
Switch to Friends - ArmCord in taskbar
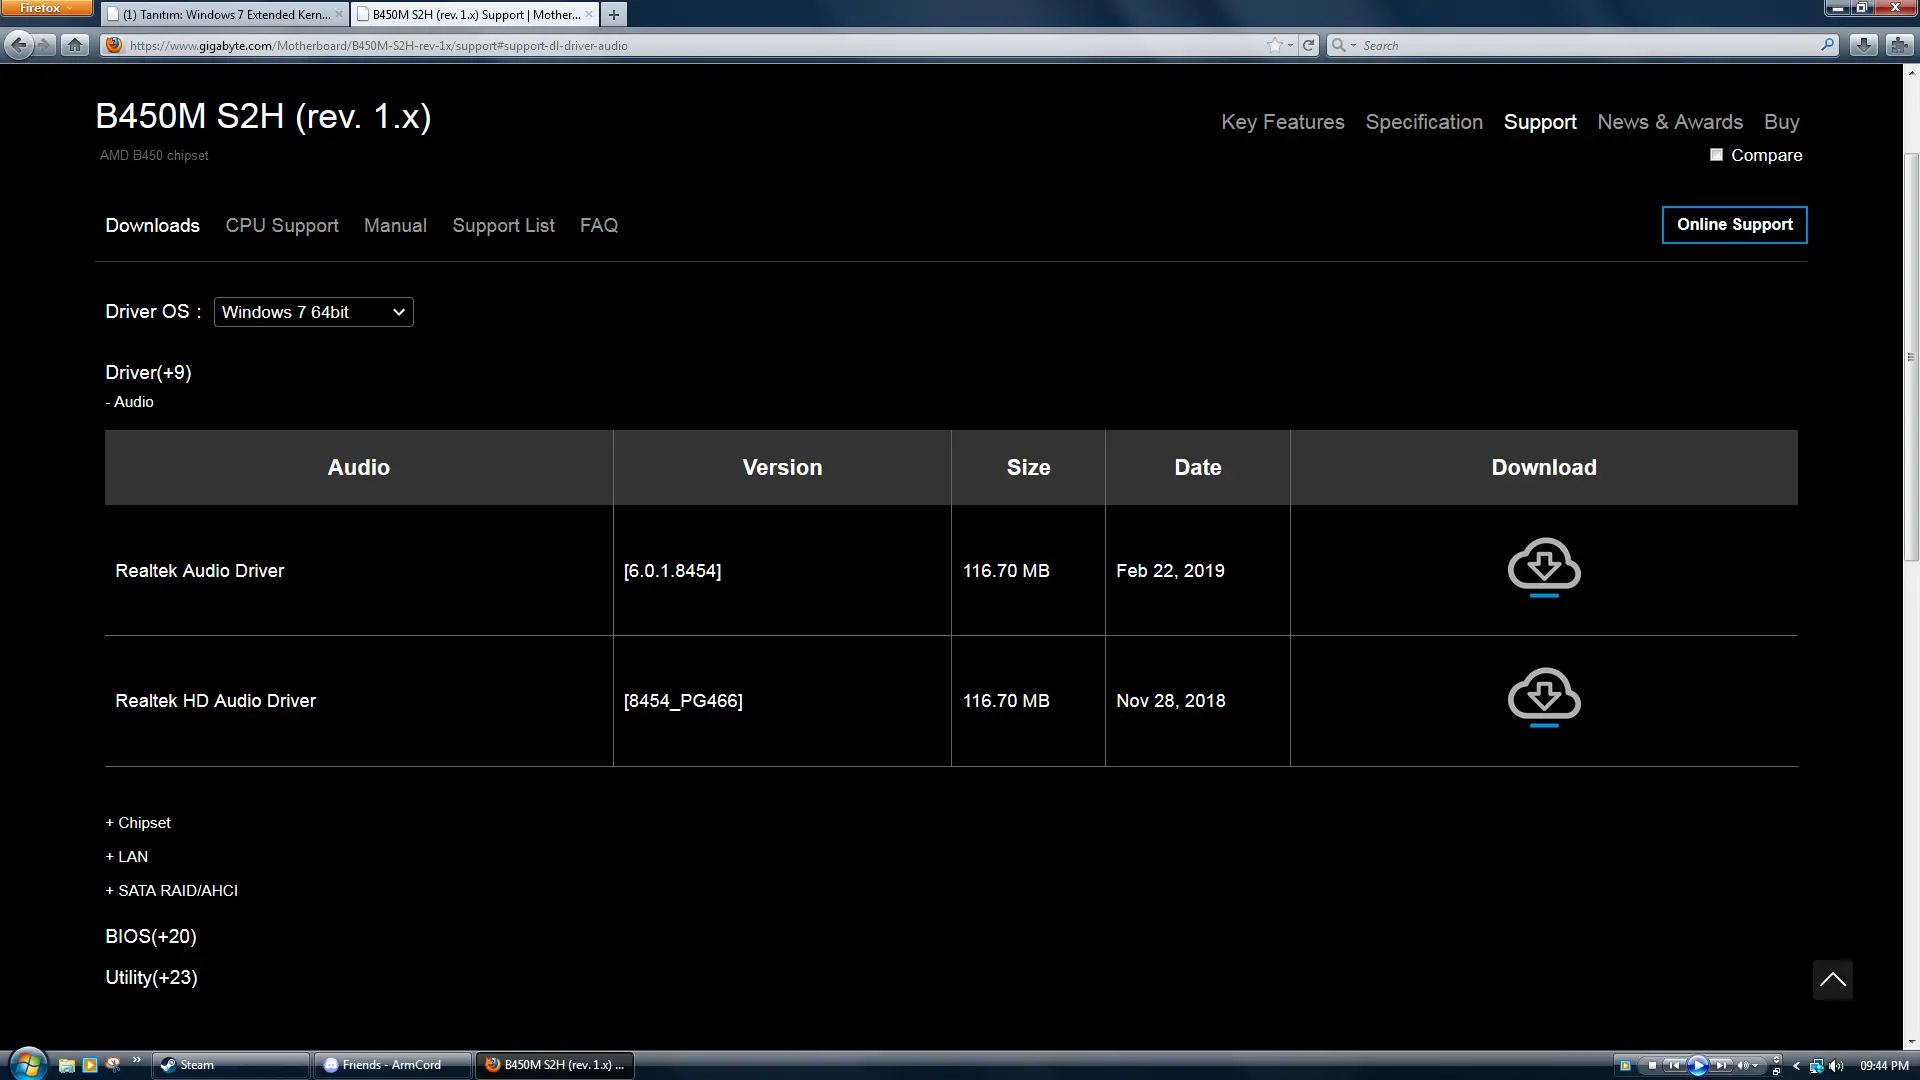coord(392,1065)
